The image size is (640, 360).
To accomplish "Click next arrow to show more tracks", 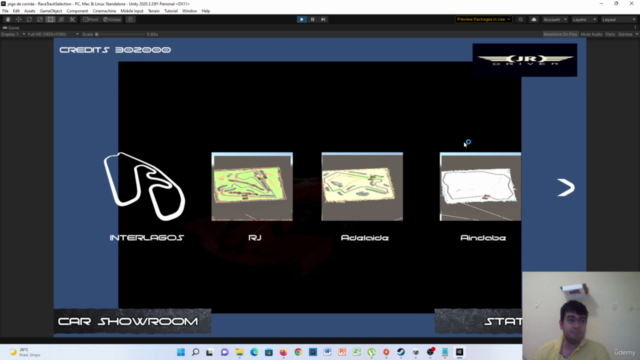I will tap(566, 187).
